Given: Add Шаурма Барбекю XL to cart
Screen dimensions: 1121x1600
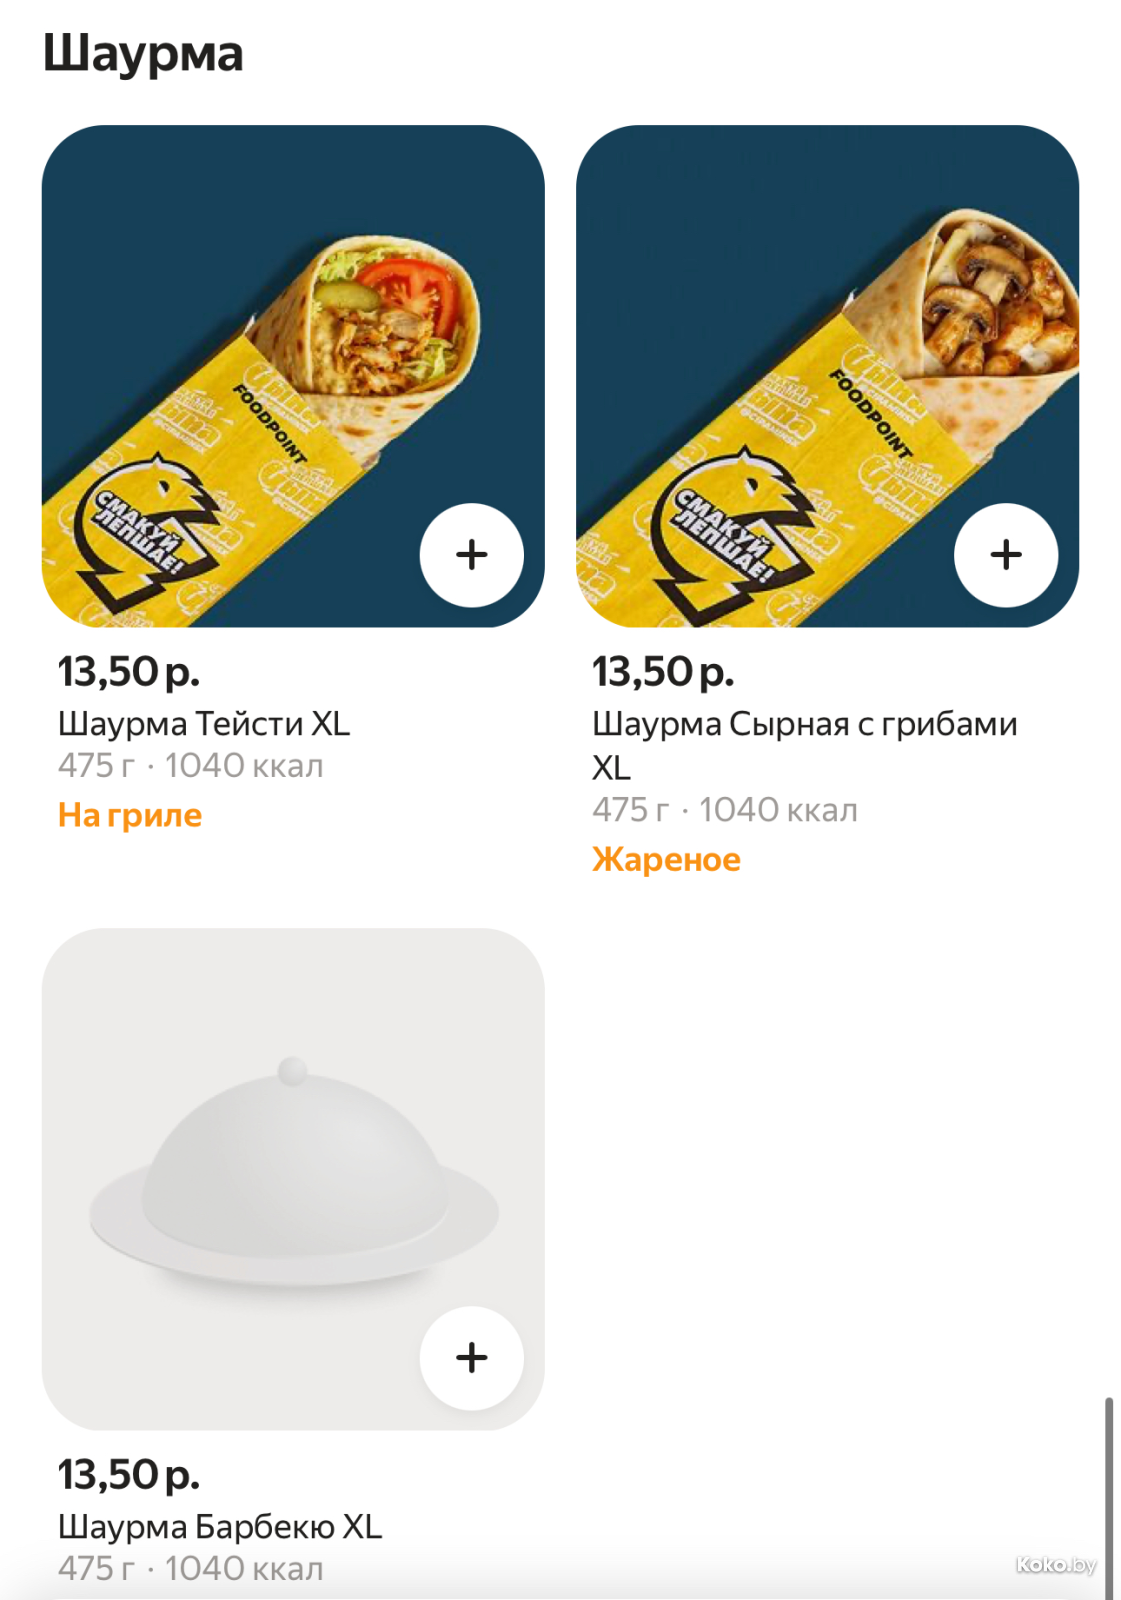Looking at the screenshot, I should pos(471,1358).
